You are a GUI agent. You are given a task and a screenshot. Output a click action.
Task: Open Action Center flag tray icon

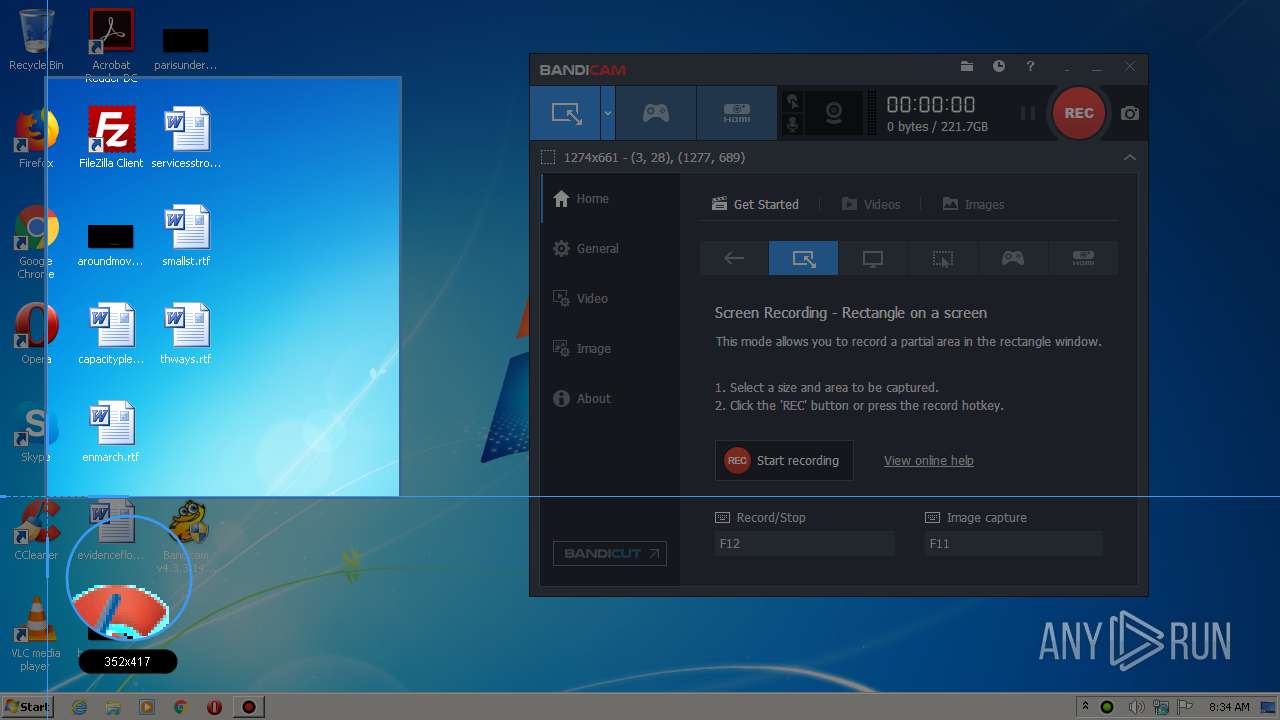pyautogui.click(x=1185, y=707)
